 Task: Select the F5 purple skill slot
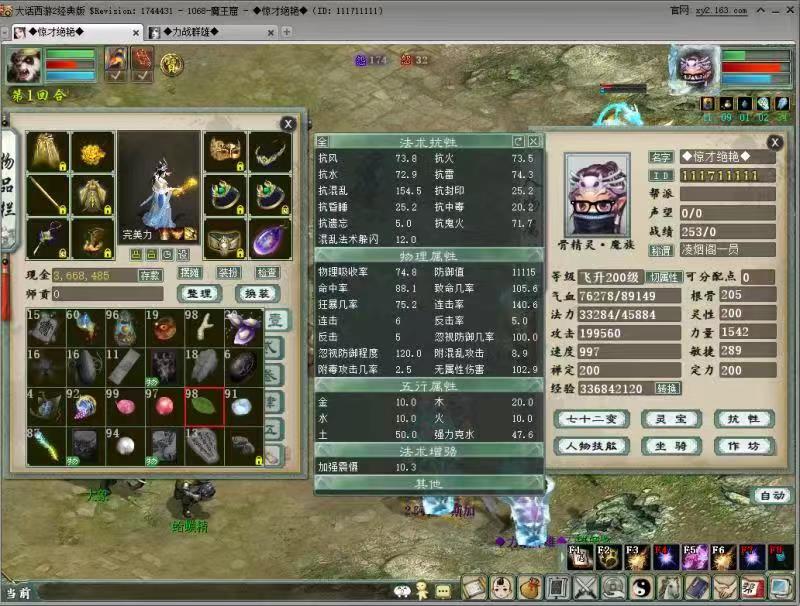695,557
